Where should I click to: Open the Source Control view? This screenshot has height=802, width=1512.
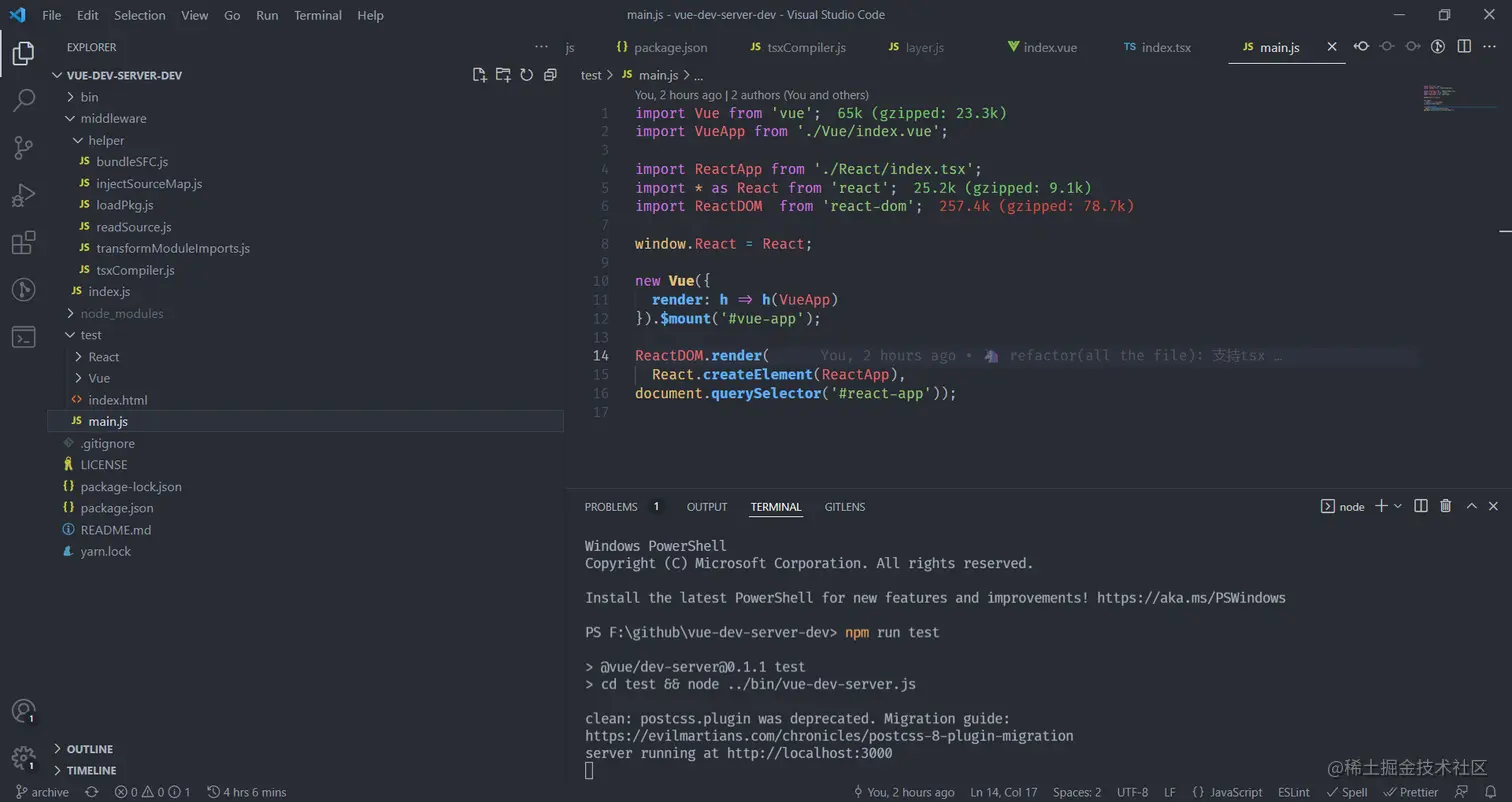pos(23,148)
